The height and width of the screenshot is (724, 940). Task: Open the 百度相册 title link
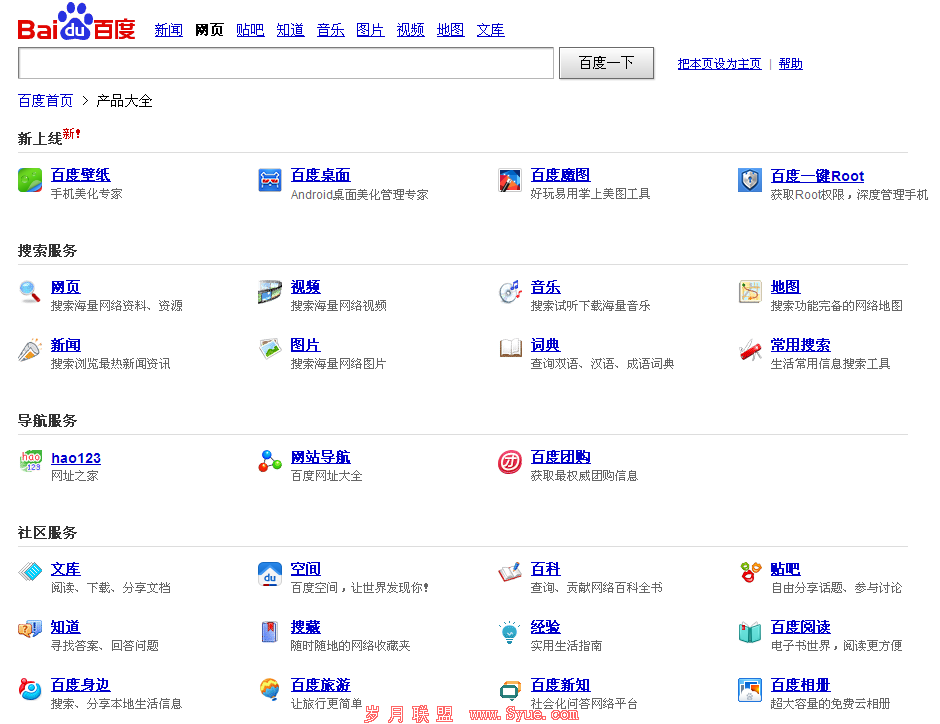pos(800,684)
